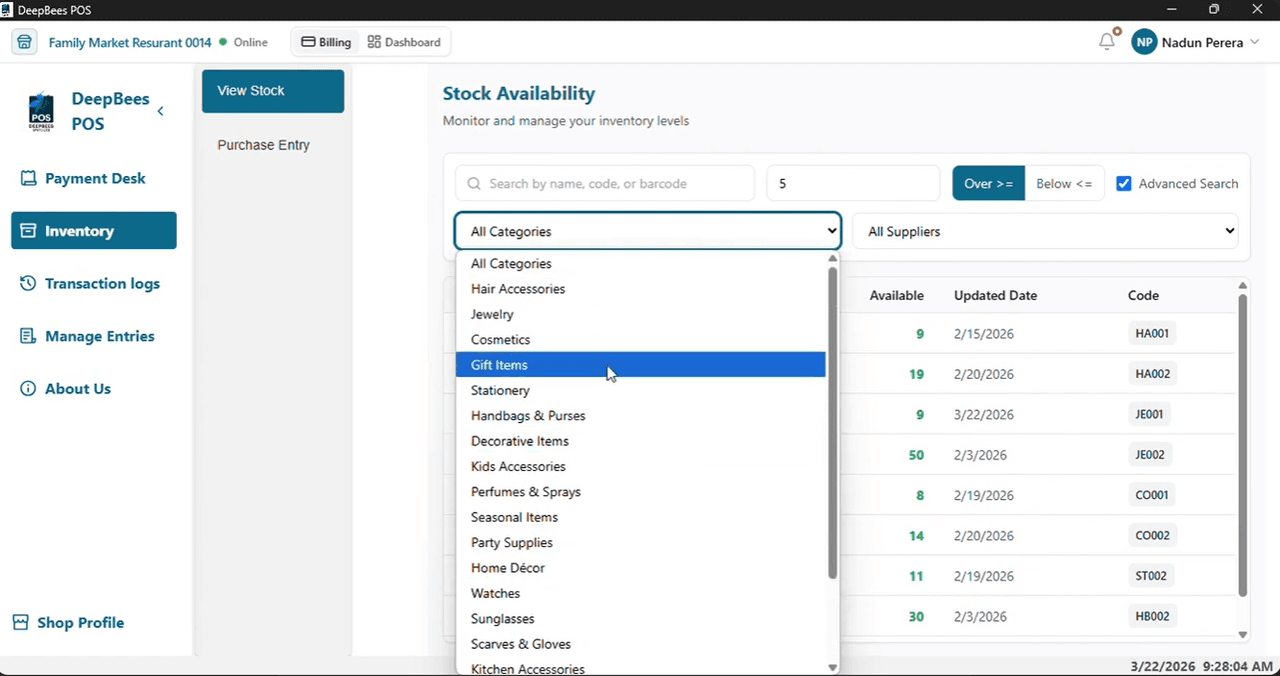Choose Watches category

pyautogui.click(x=640, y=593)
